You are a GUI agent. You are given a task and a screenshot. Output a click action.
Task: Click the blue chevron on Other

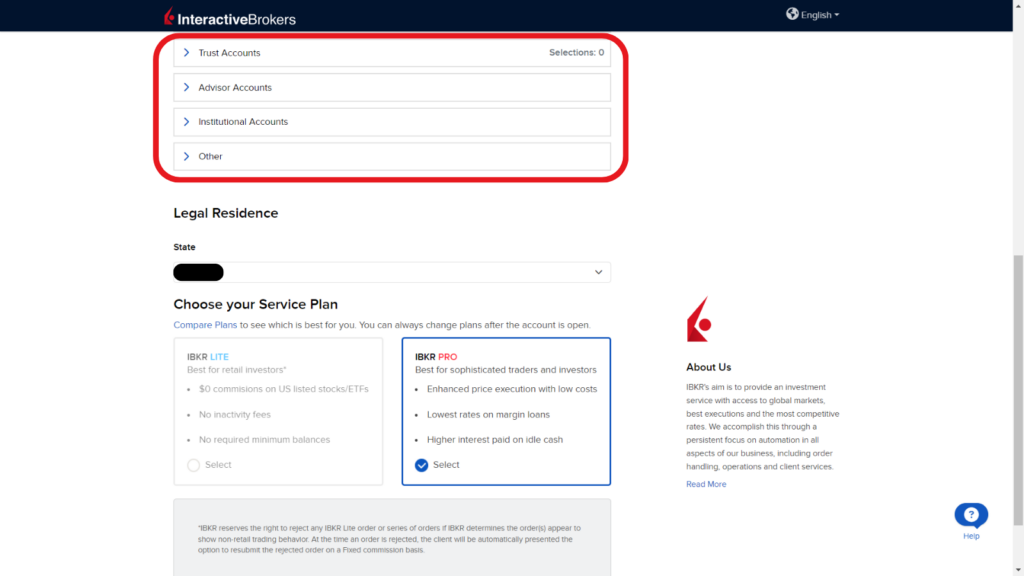tap(187, 156)
